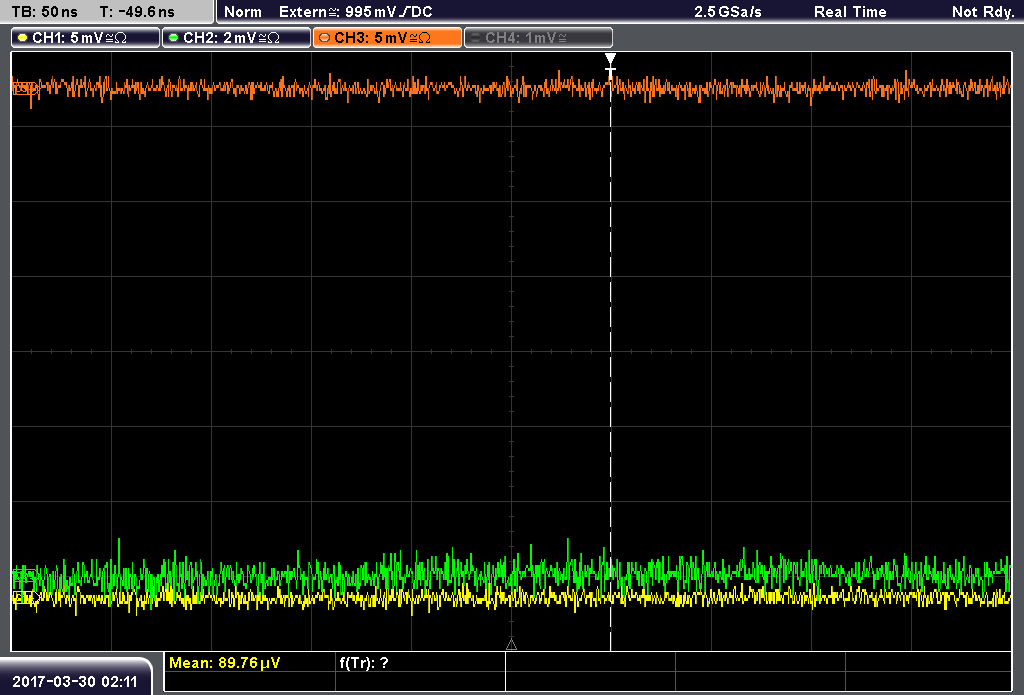
Task: Click the triangle time reference marker at grid bottom
Action: 511,645
